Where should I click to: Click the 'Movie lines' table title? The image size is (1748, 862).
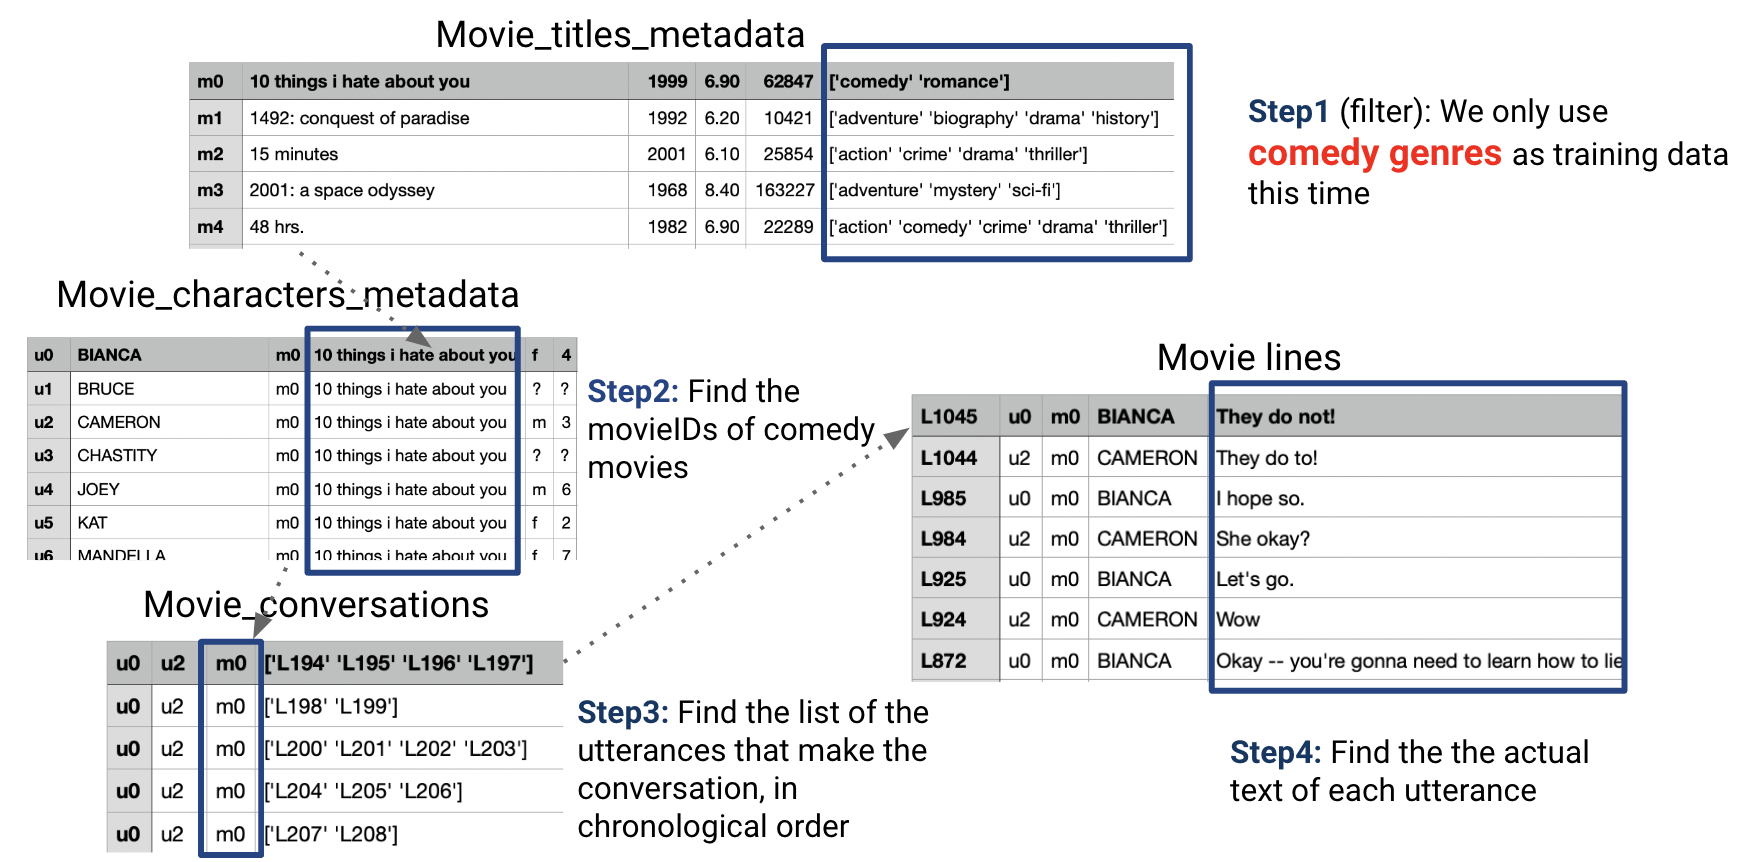(1248, 358)
